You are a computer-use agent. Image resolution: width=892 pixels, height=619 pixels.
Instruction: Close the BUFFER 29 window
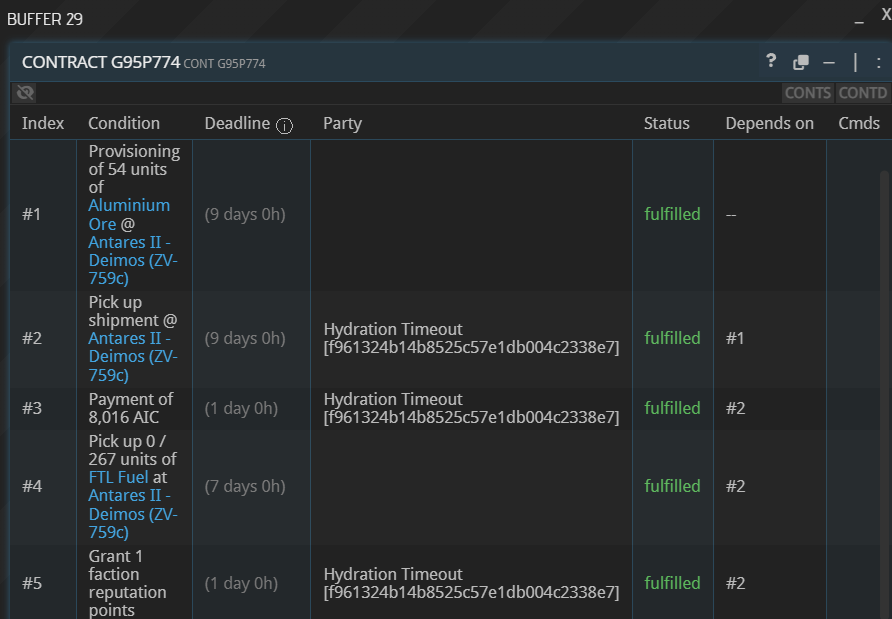(x=886, y=15)
